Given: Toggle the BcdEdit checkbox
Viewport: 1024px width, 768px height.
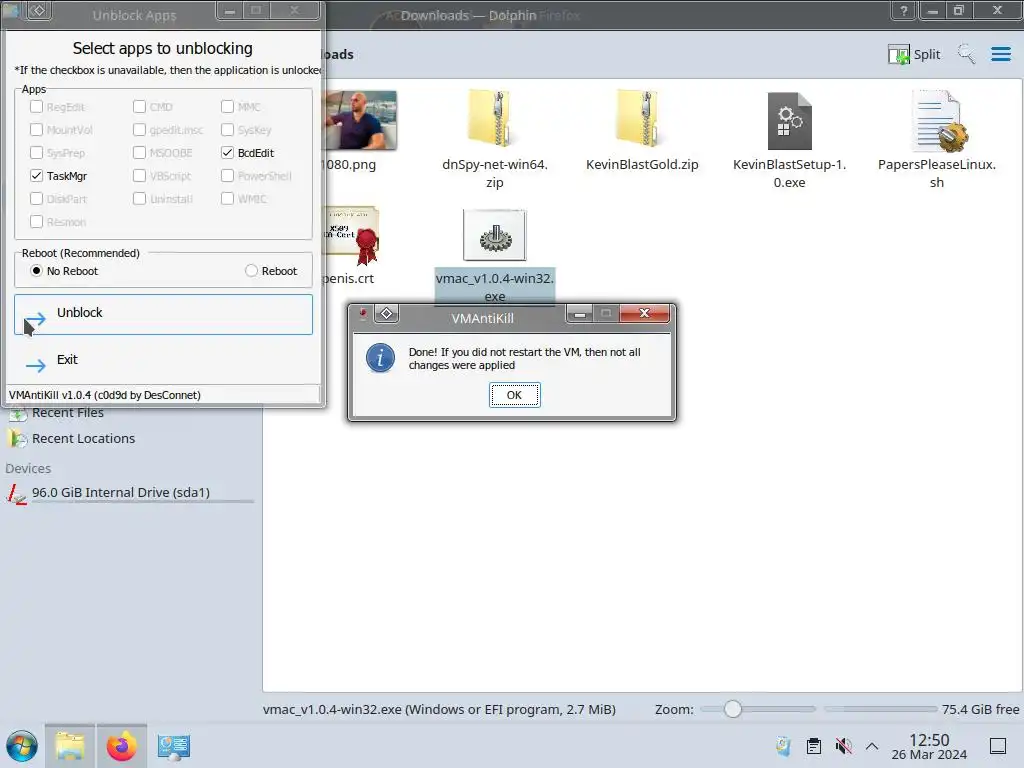Looking at the screenshot, I should pos(227,153).
